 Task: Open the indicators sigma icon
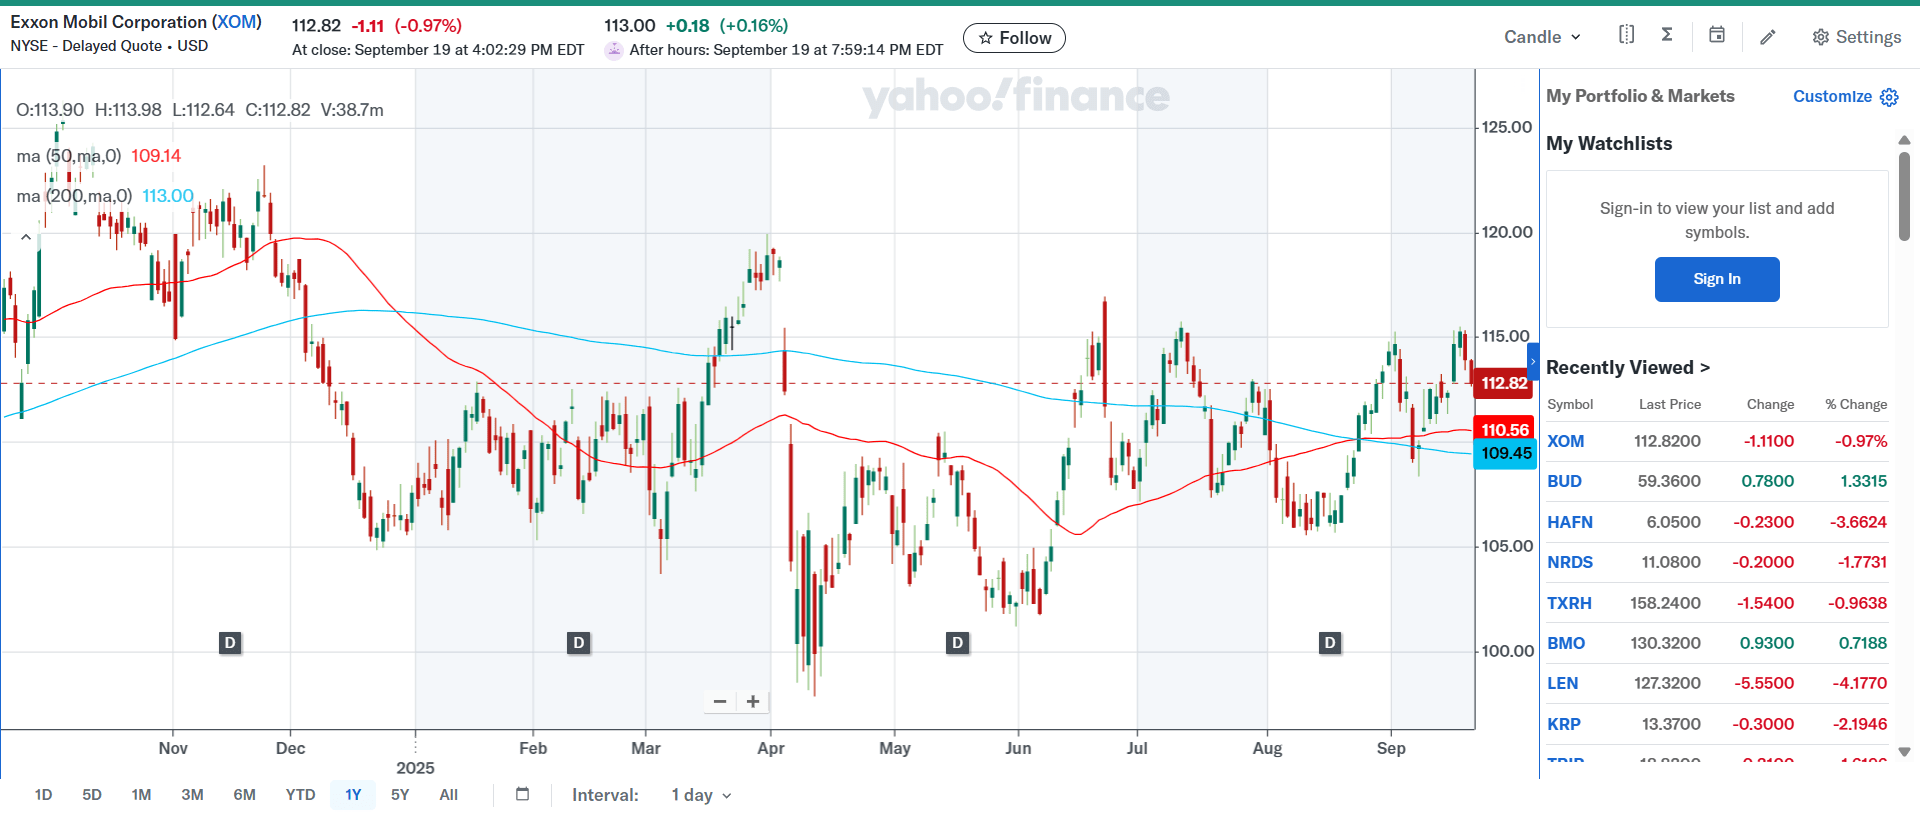pos(1667,35)
